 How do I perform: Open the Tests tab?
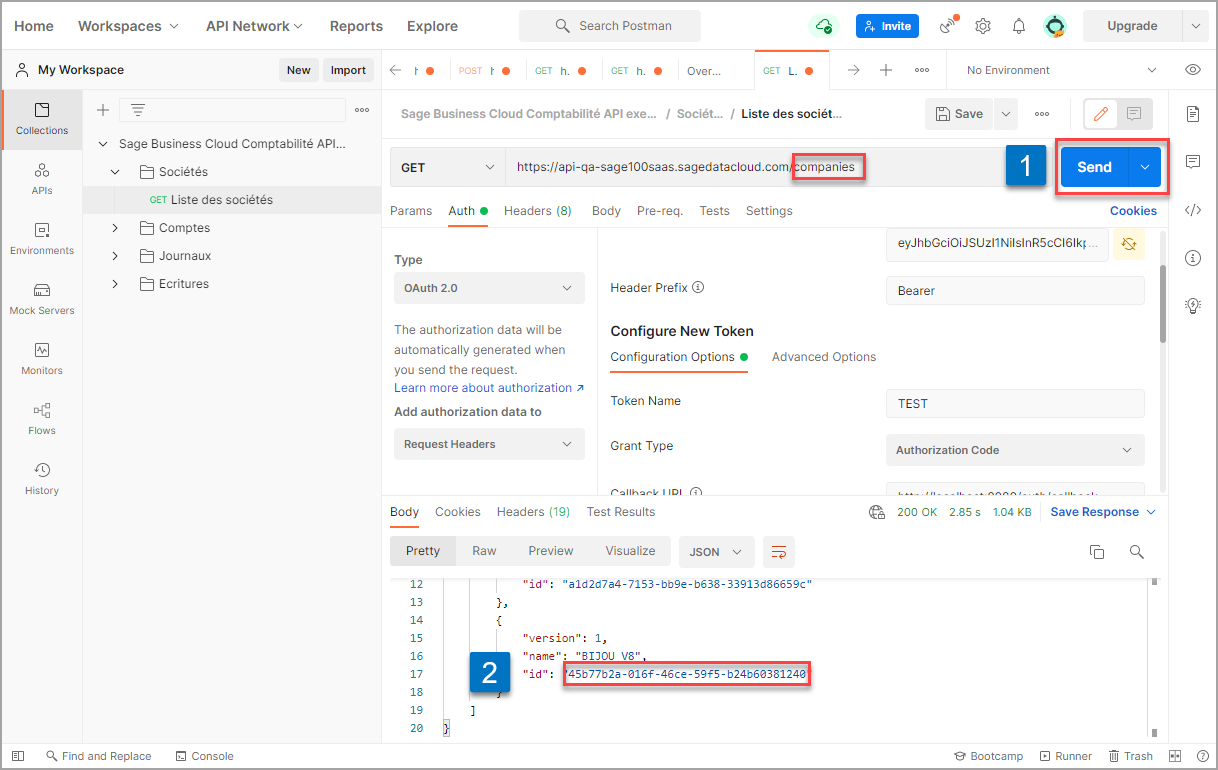click(x=714, y=211)
